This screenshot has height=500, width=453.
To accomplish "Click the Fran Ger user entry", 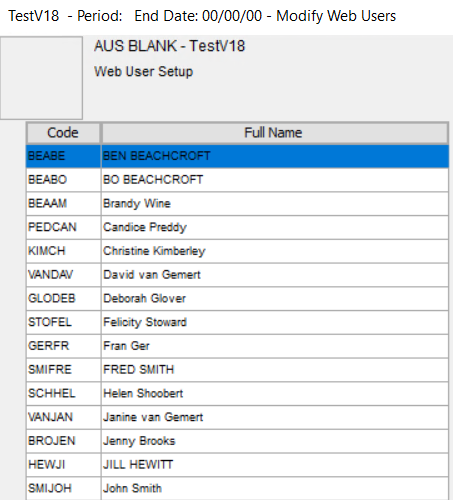I will [x=237, y=346].
